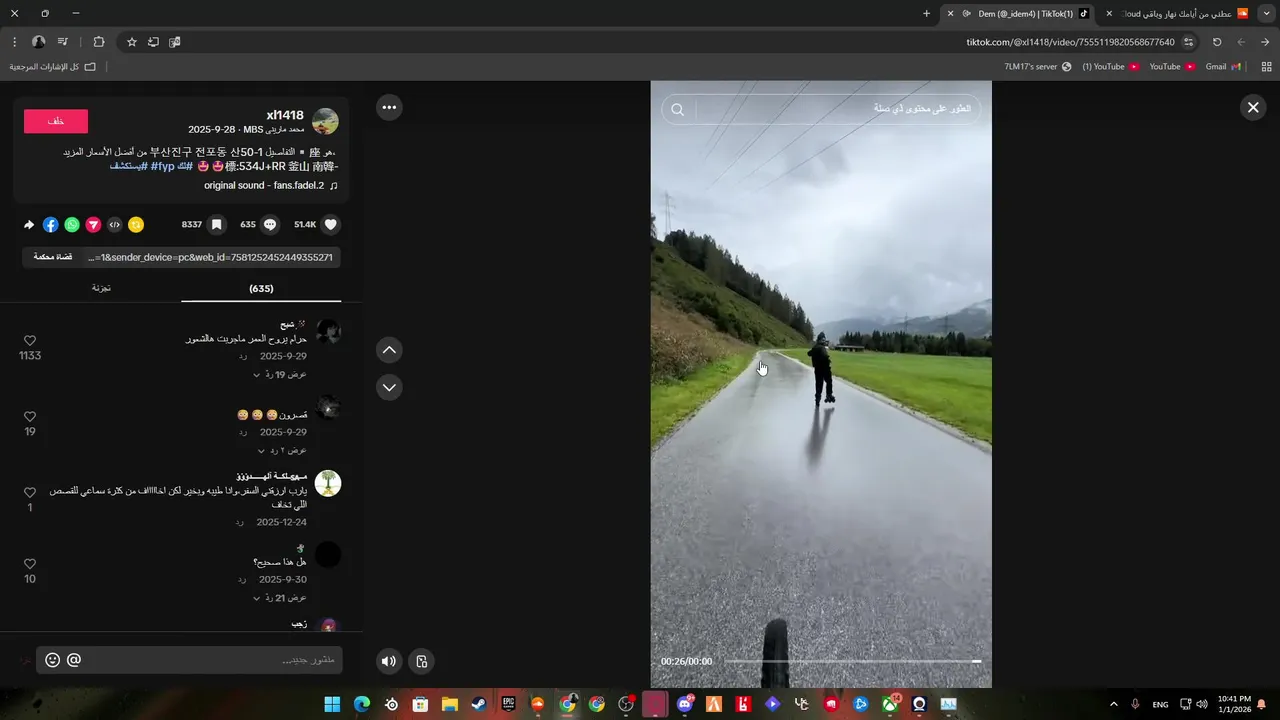
Task: Reload the page
Action: (1217, 42)
